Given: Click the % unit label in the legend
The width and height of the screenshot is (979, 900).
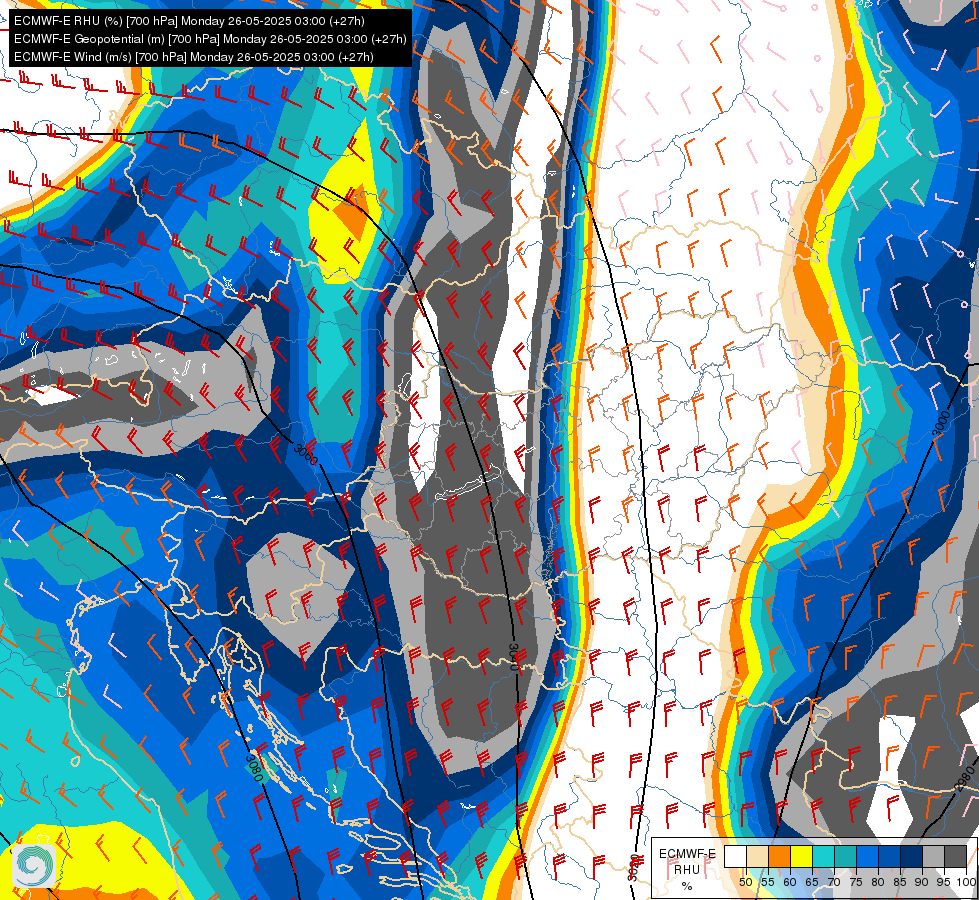Looking at the screenshot, I should [687, 886].
